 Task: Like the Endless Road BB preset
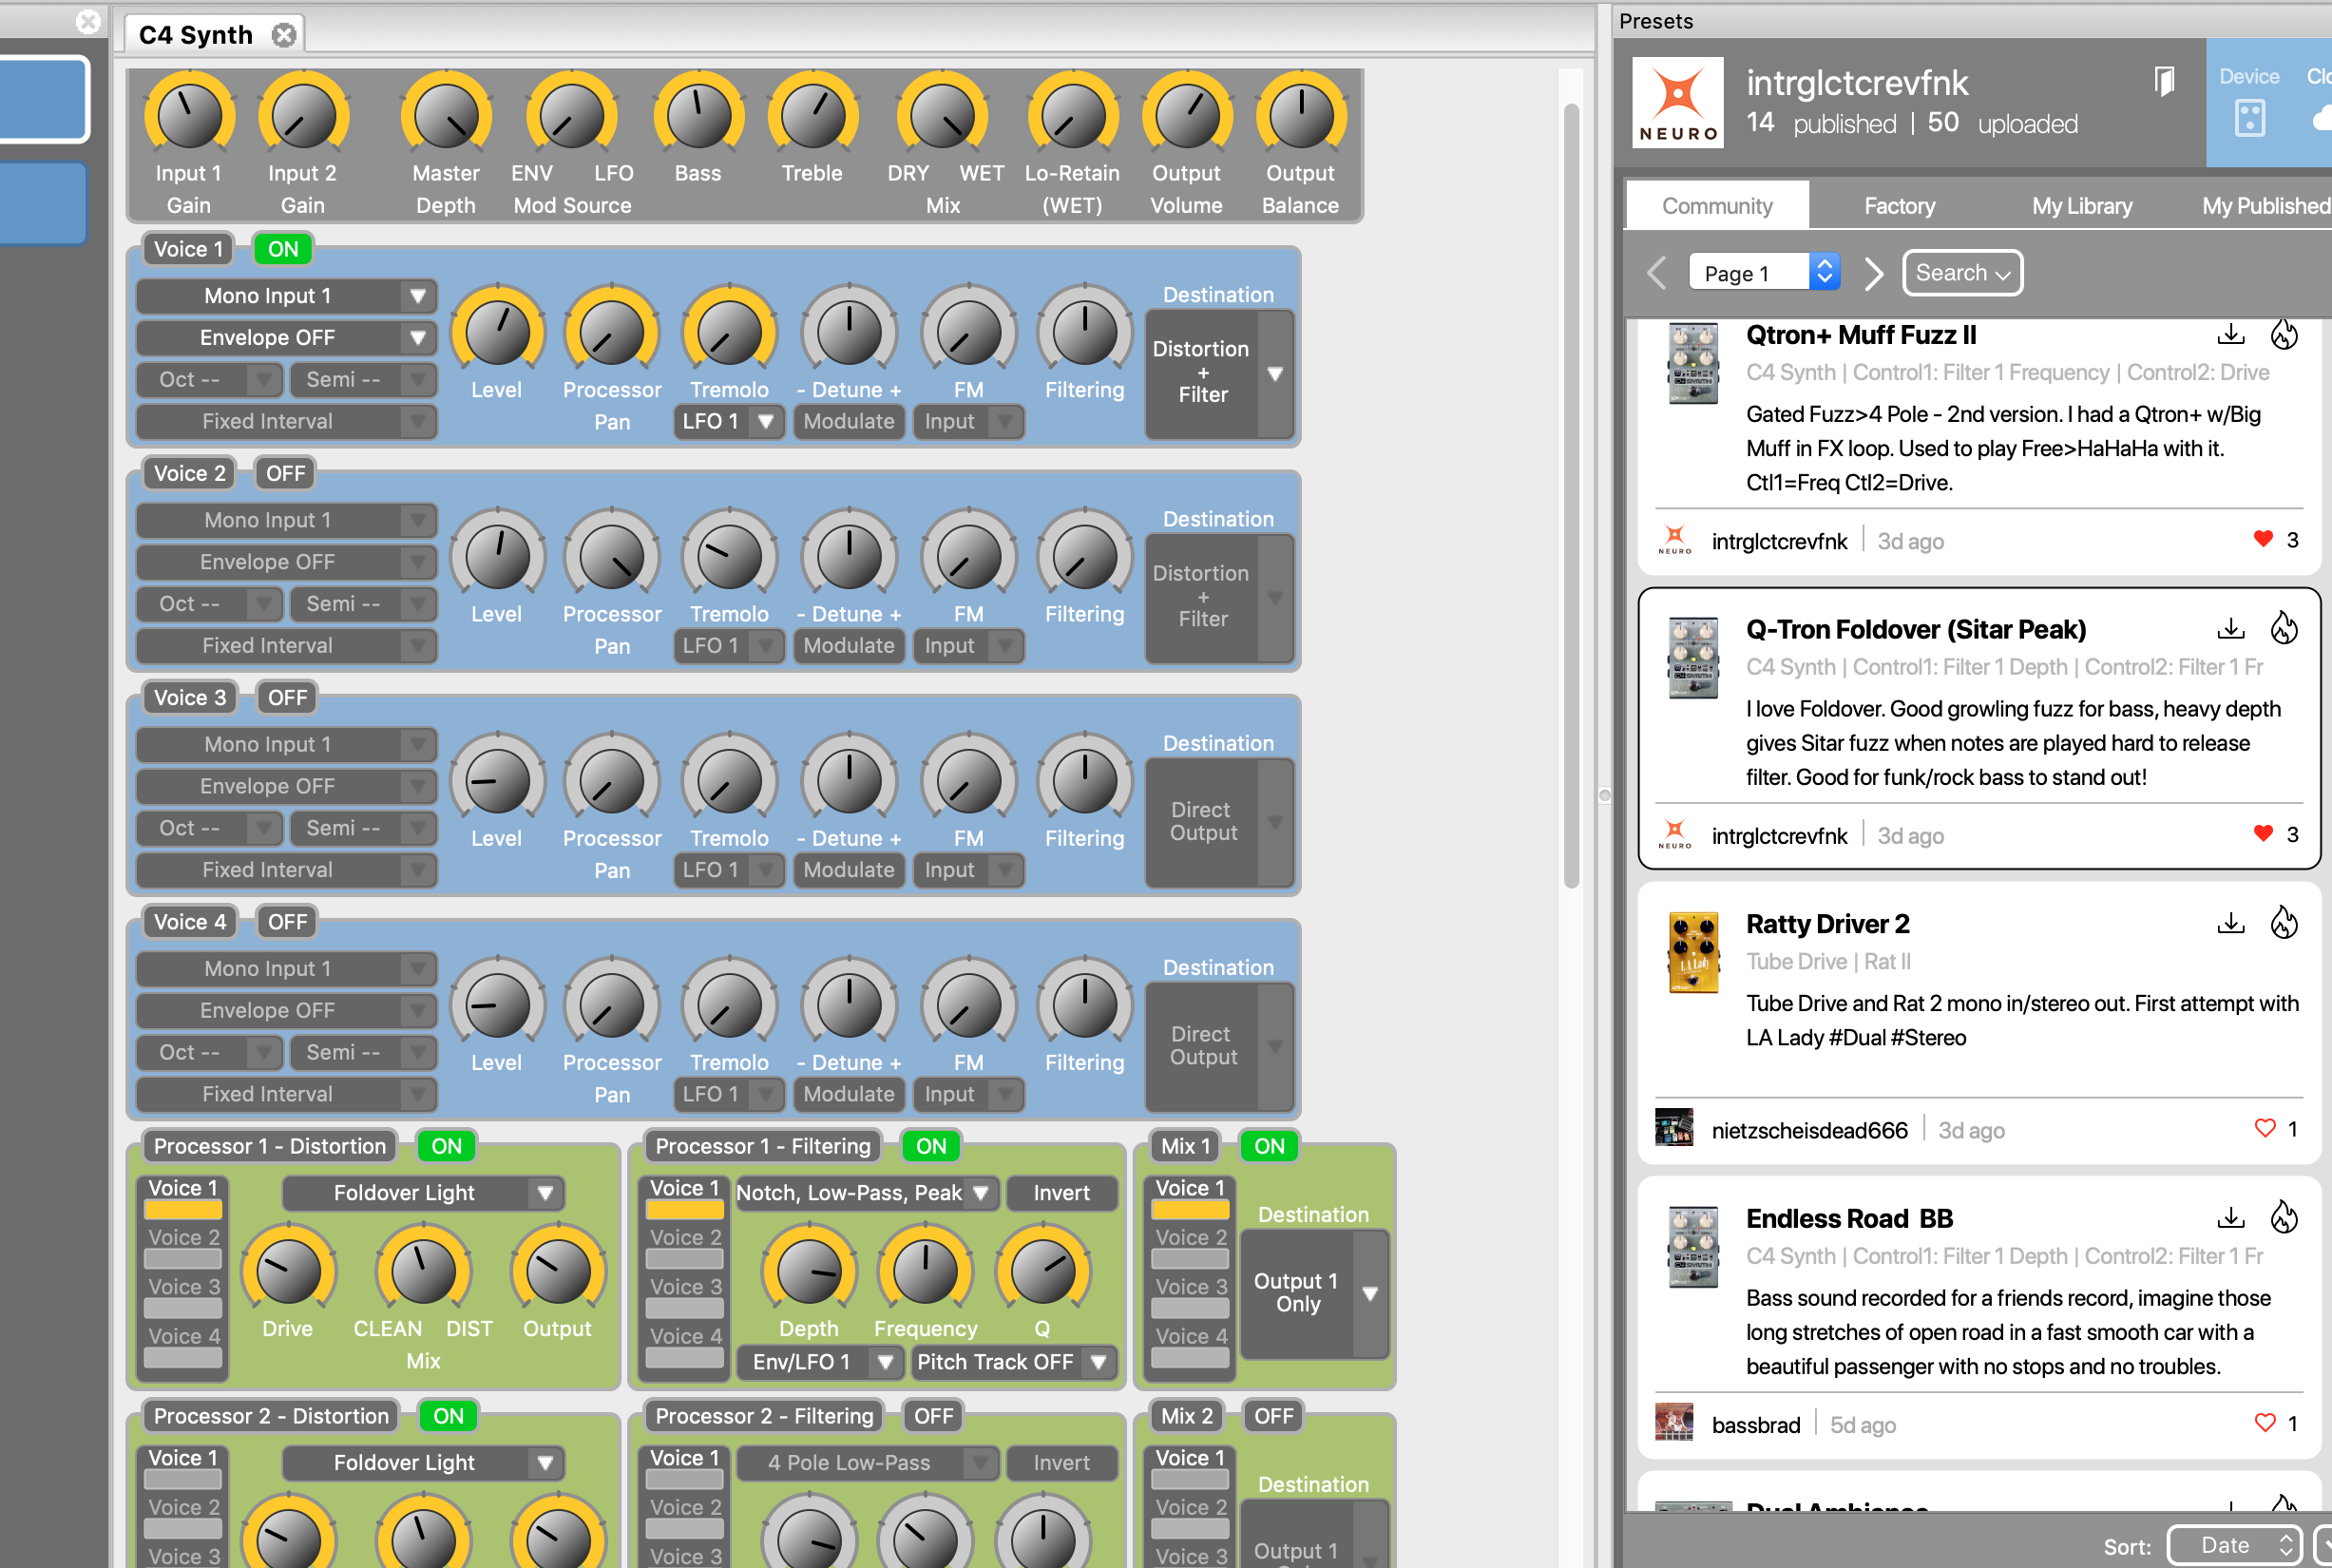2265,1422
